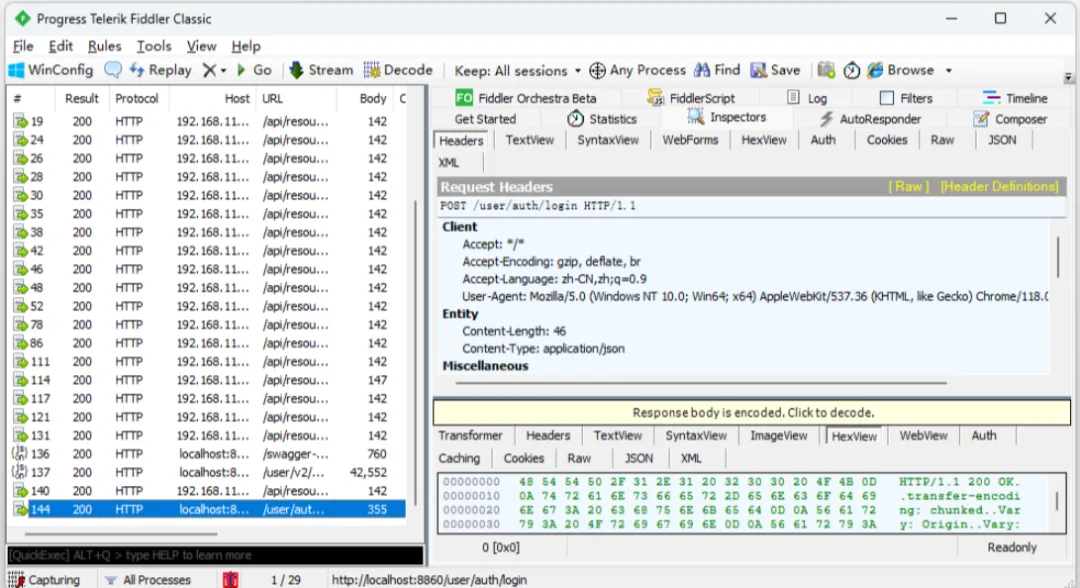The image size is (1080, 588).
Task: Click session 19 icon in list
Action: point(20,121)
